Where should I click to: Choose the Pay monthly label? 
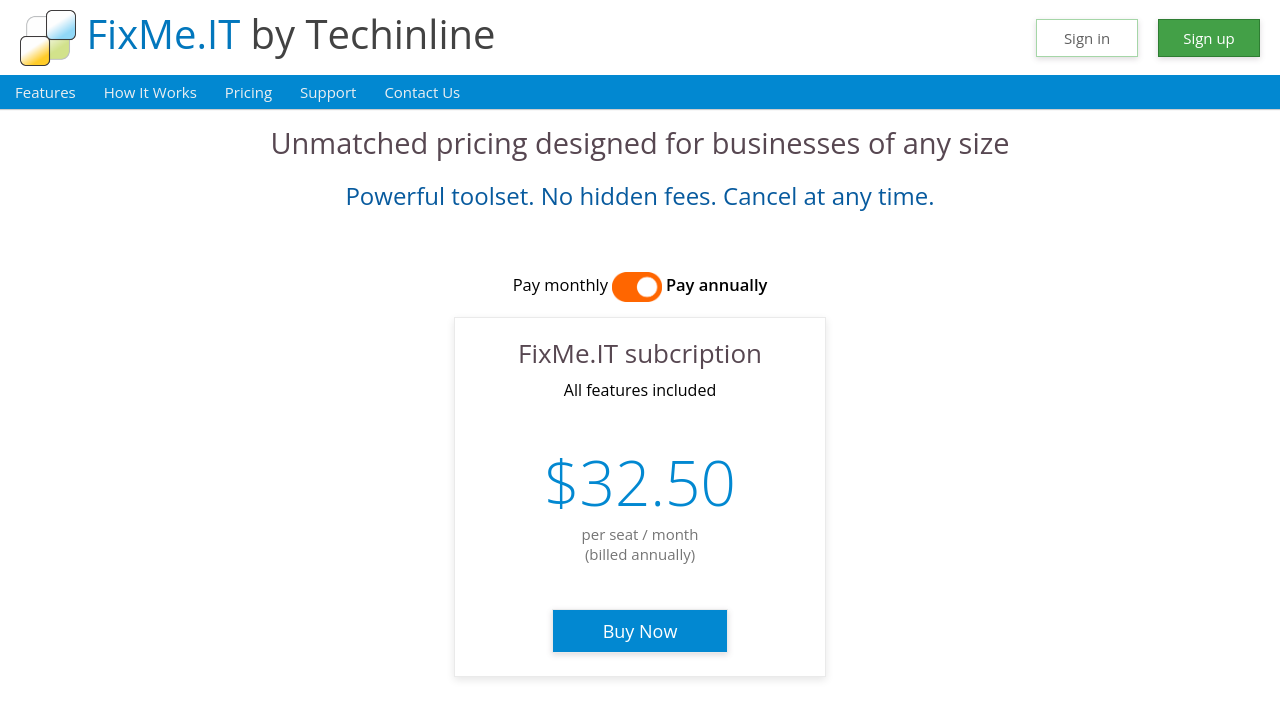point(560,285)
